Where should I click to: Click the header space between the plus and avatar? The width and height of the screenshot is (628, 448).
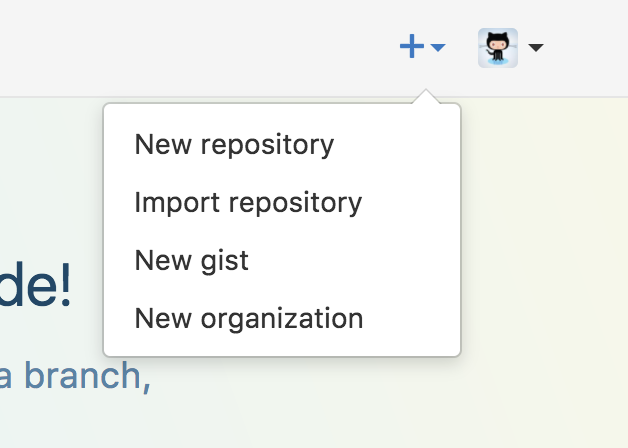coord(462,48)
